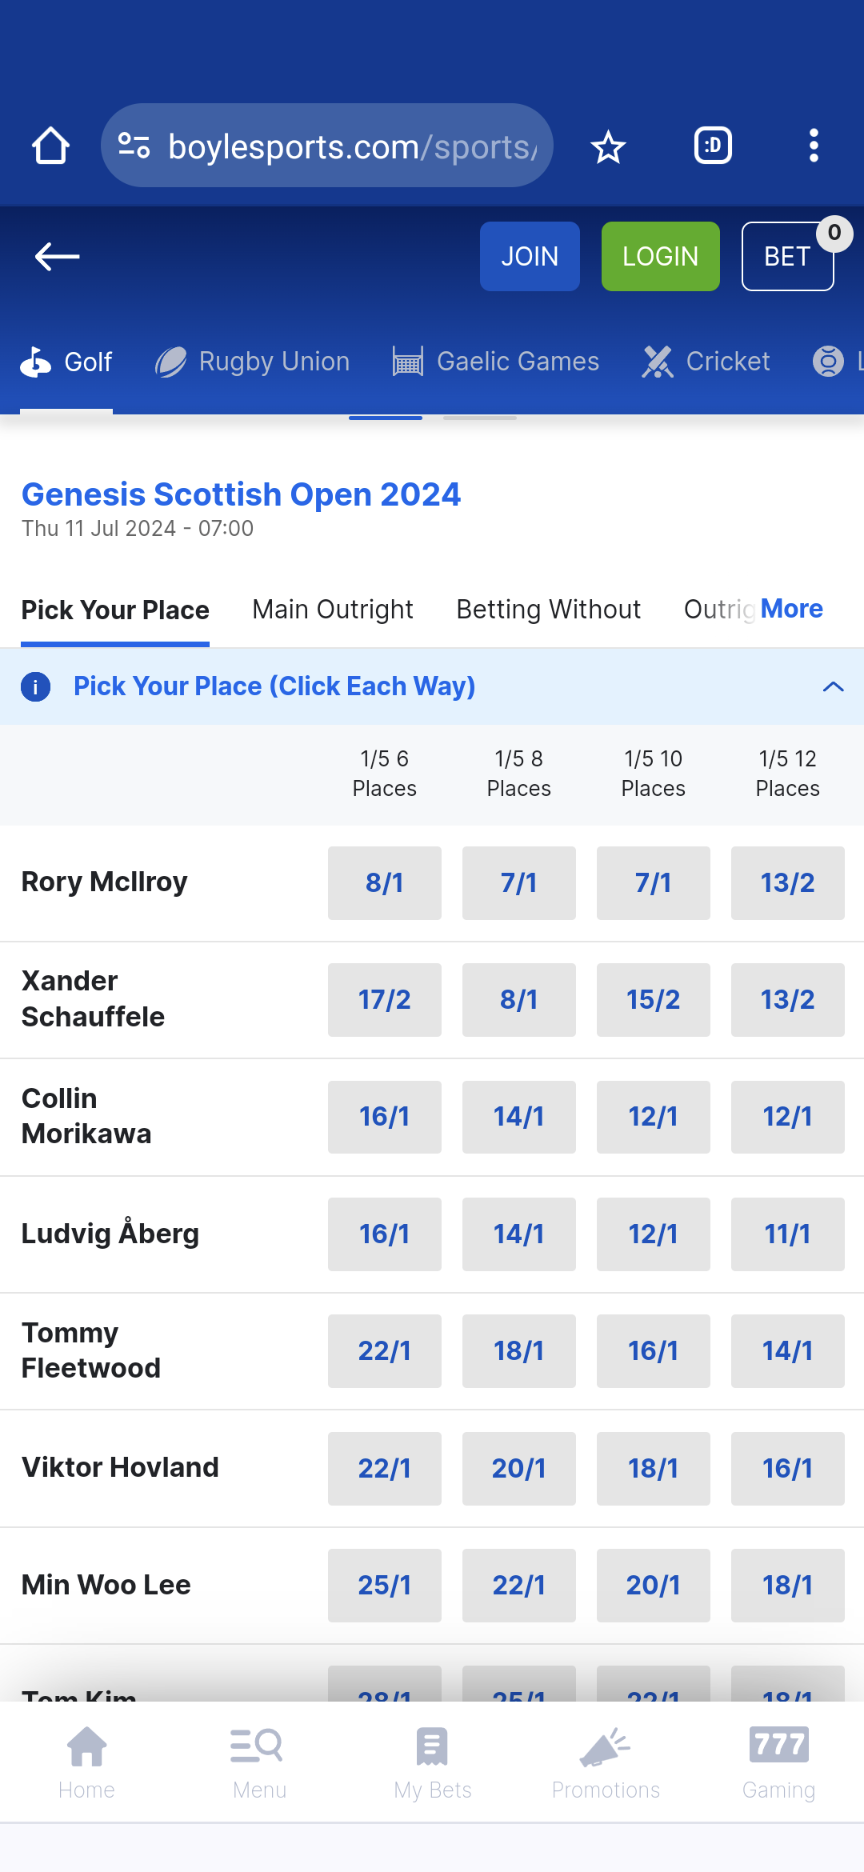This screenshot has height=1872, width=864.
Task: Tap the info icon beside Pick Your Place
Action: click(35, 687)
